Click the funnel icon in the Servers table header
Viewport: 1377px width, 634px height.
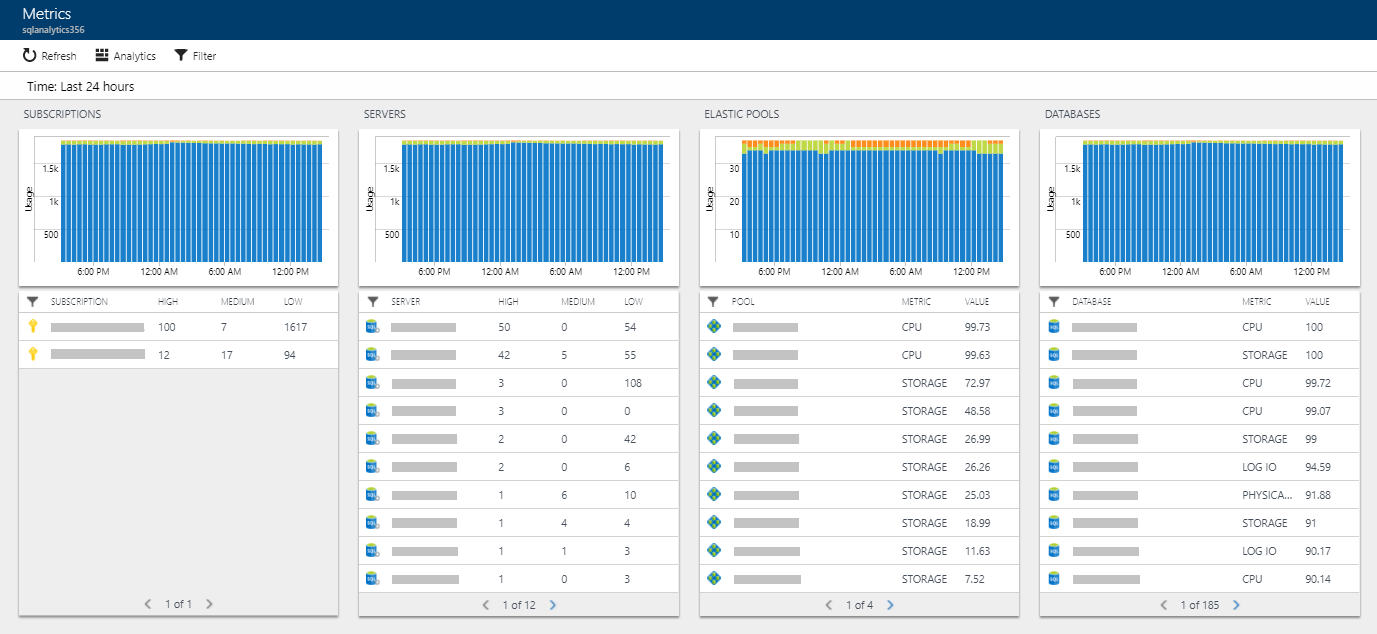[371, 301]
